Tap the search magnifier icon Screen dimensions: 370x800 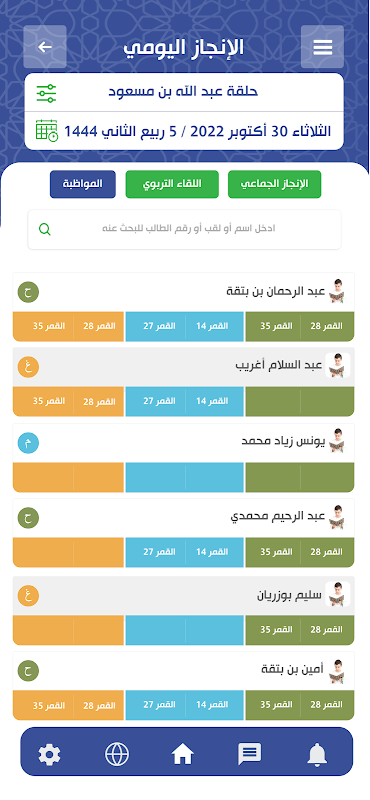[x=45, y=230]
